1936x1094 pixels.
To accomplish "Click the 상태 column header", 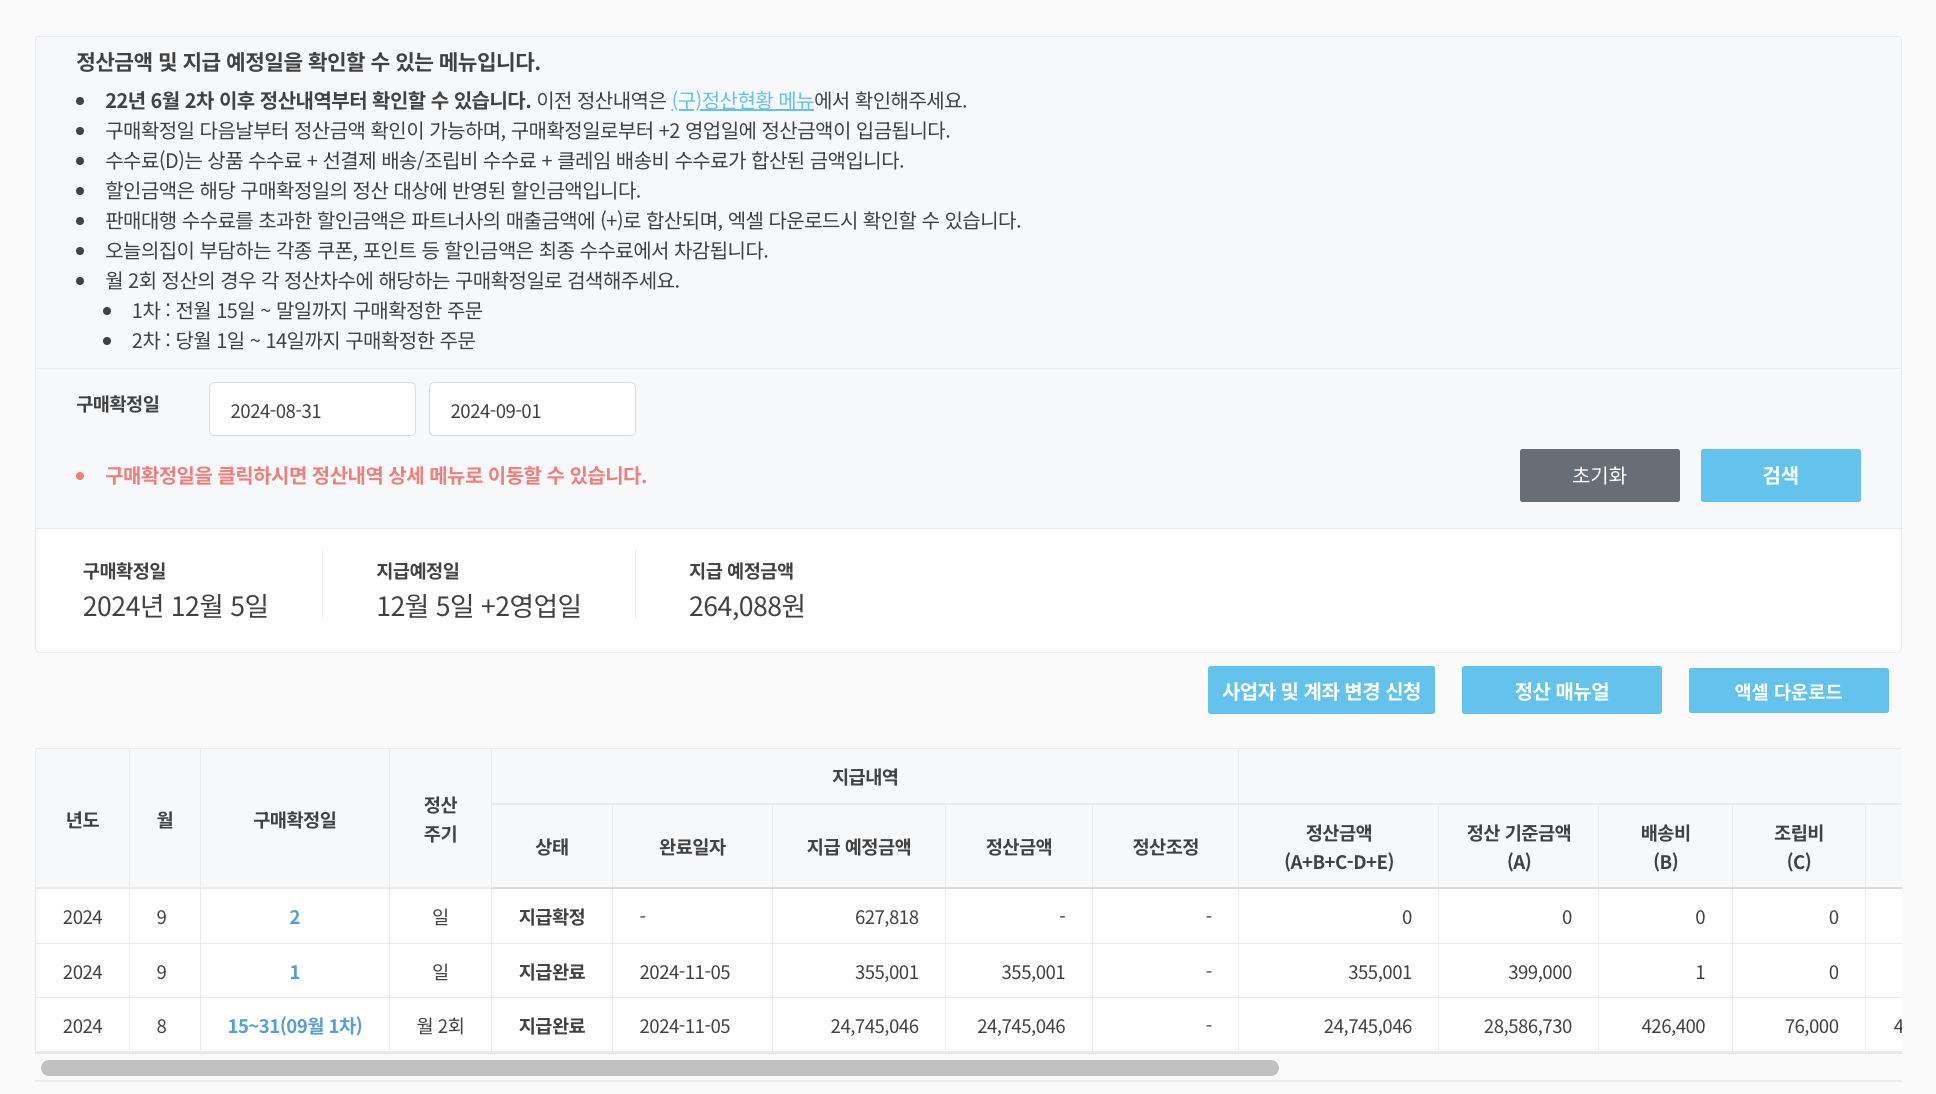I will [551, 846].
